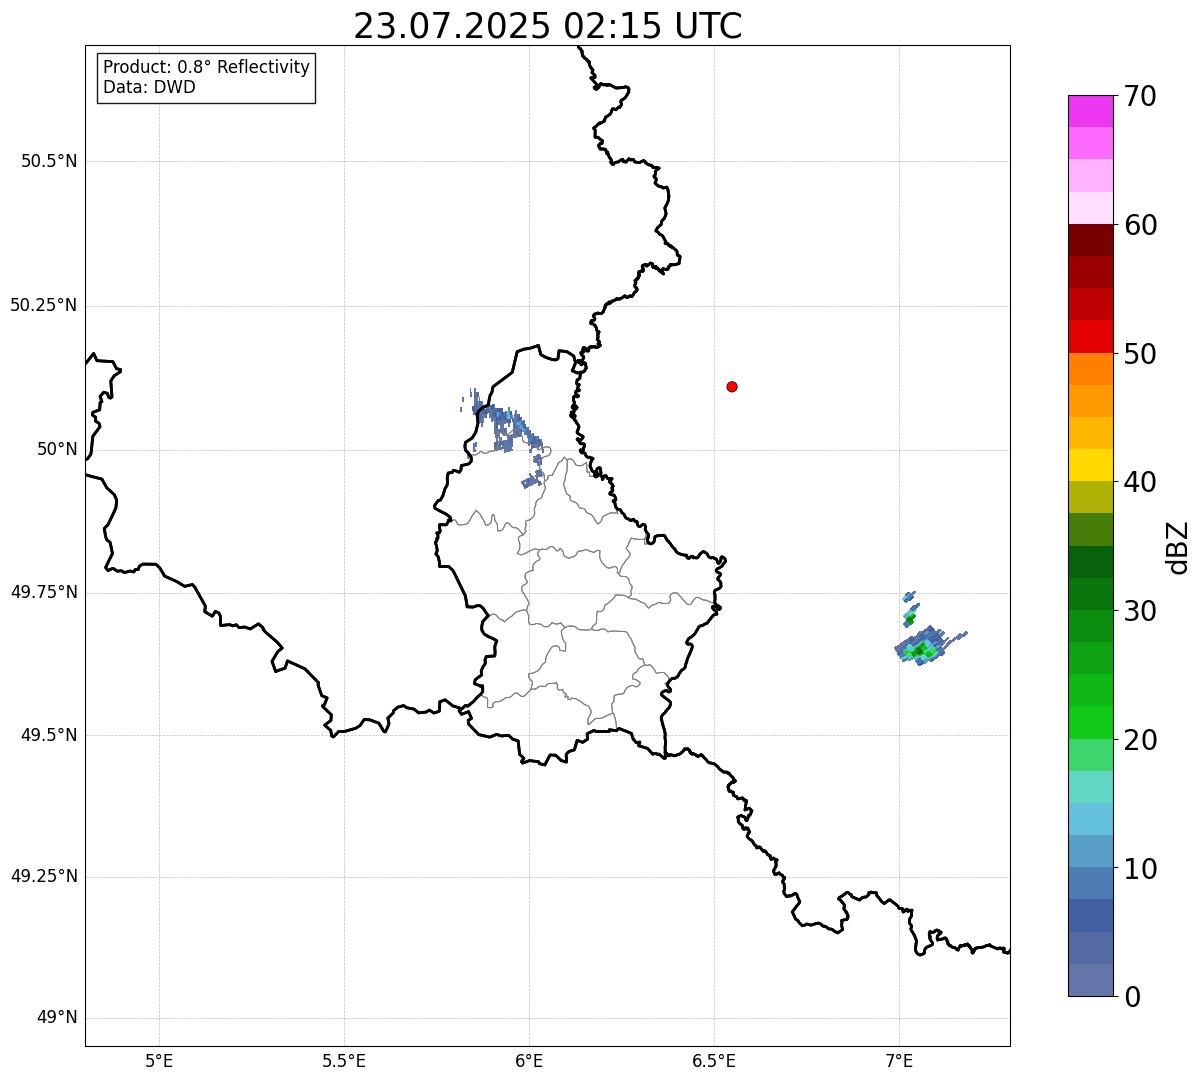The width and height of the screenshot is (1202, 1081).
Task: Click the colorbar tick label "10"
Action: (1140, 869)
